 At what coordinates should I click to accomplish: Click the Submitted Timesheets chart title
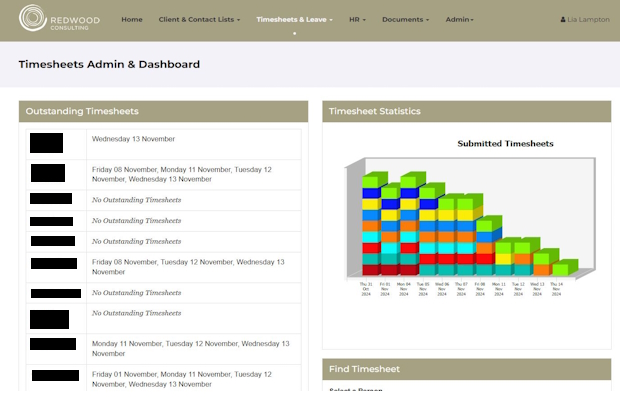(505, 144)
